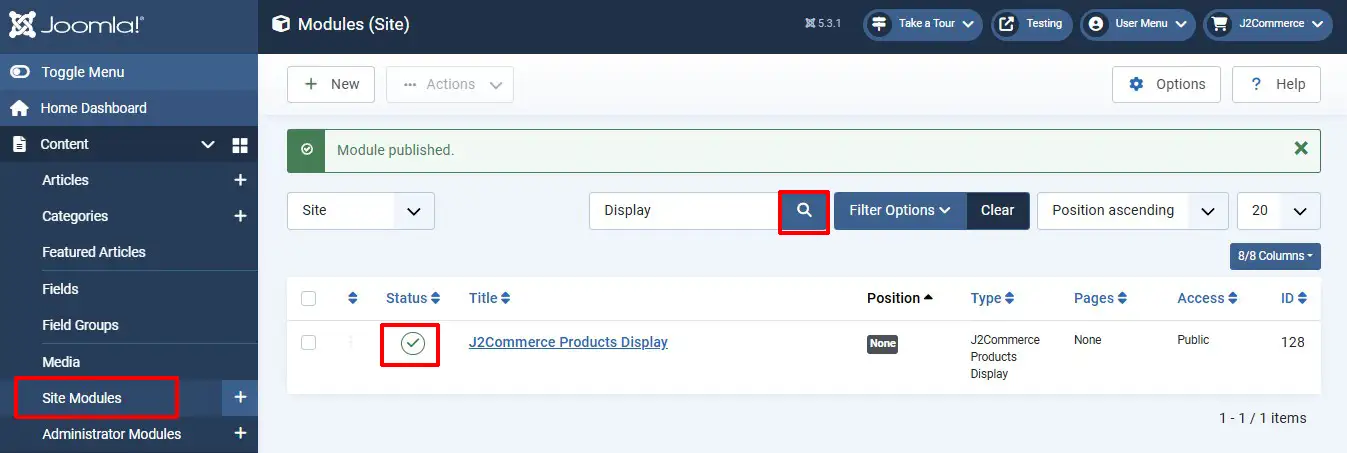The width and height of the screenshot is (1347, 453).
Task: Sort by Pages column
Action: point(1101,298)
